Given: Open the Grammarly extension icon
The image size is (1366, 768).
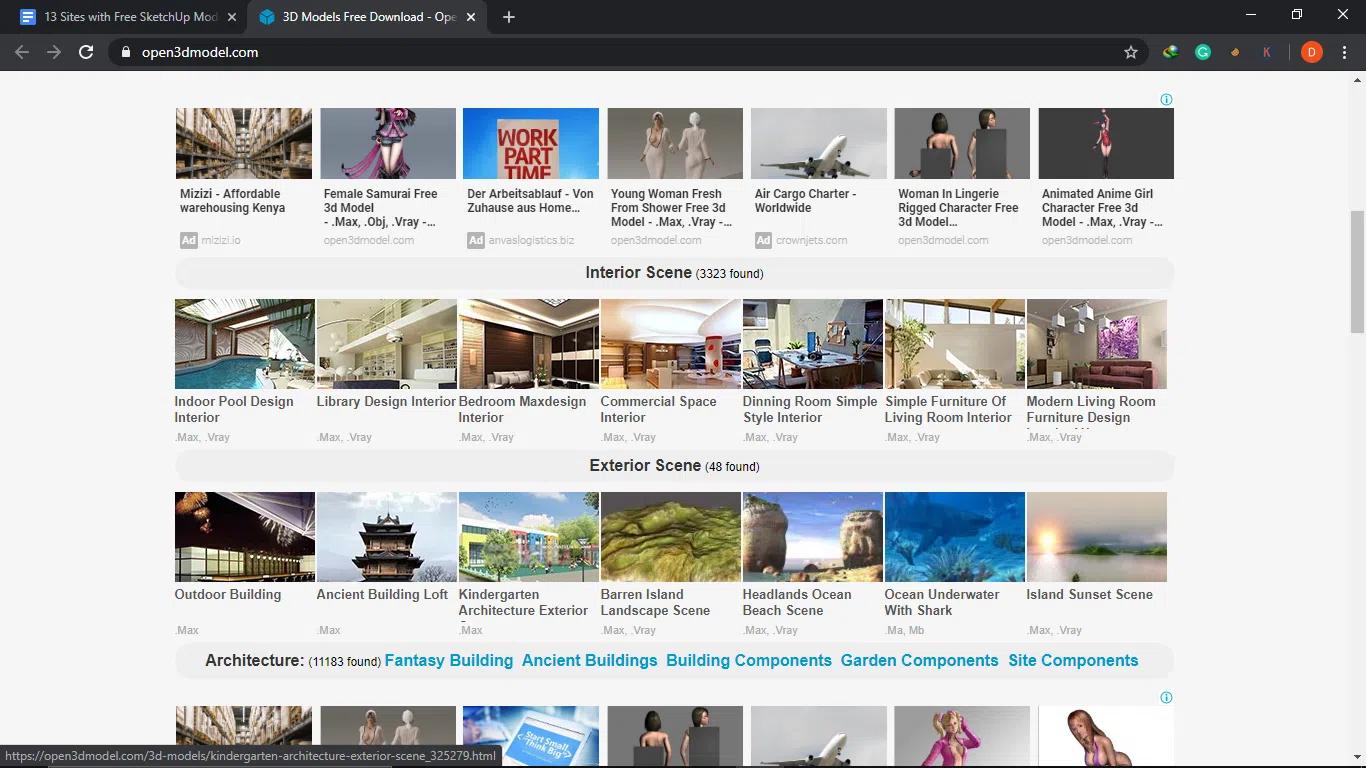Looking at the screenshot, I should pos(1203,51).
